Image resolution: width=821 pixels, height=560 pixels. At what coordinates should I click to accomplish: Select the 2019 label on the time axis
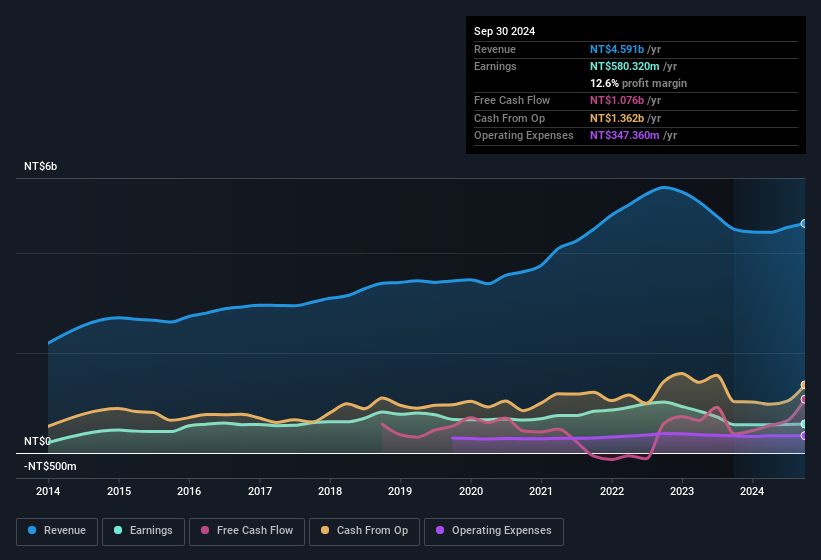coord(400,491)
